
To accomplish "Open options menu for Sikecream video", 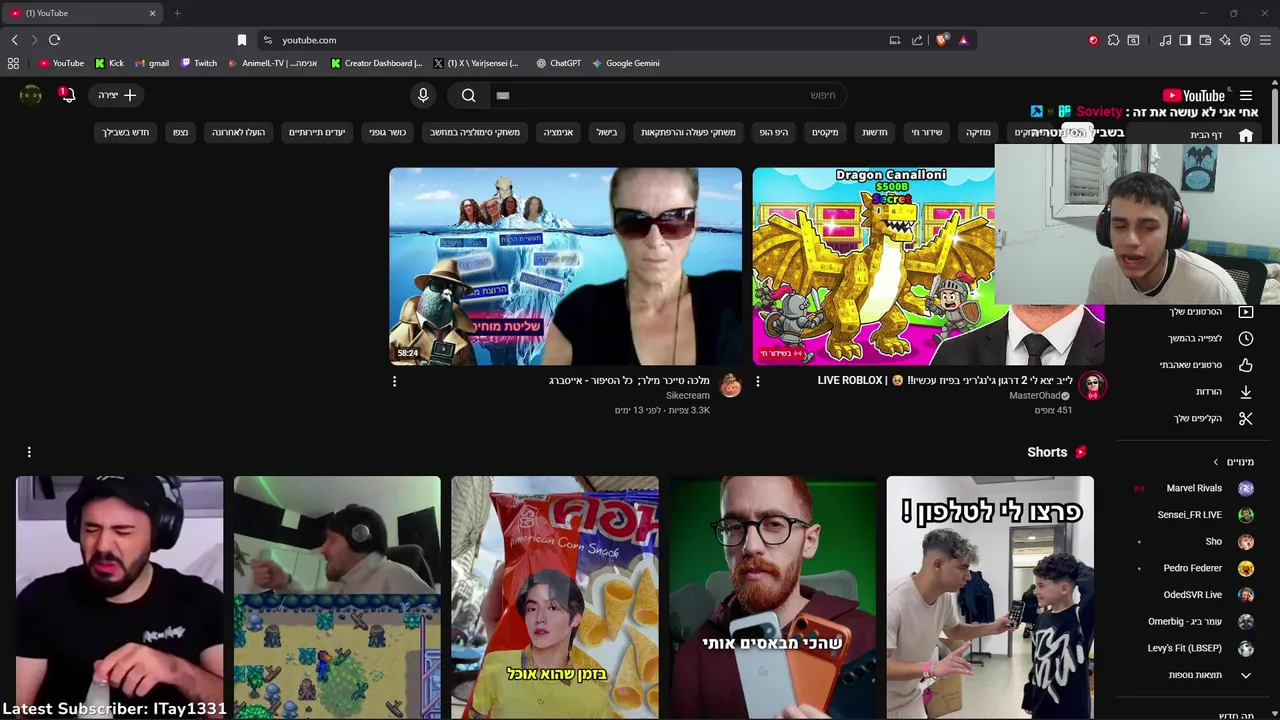I will click(x=394, y=381).
